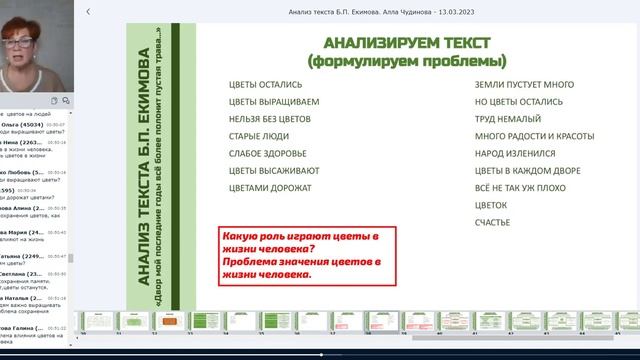Select the leftmost thumbnail with a table
The width and height of the screenshot is (640, 360).
point(98,322)
